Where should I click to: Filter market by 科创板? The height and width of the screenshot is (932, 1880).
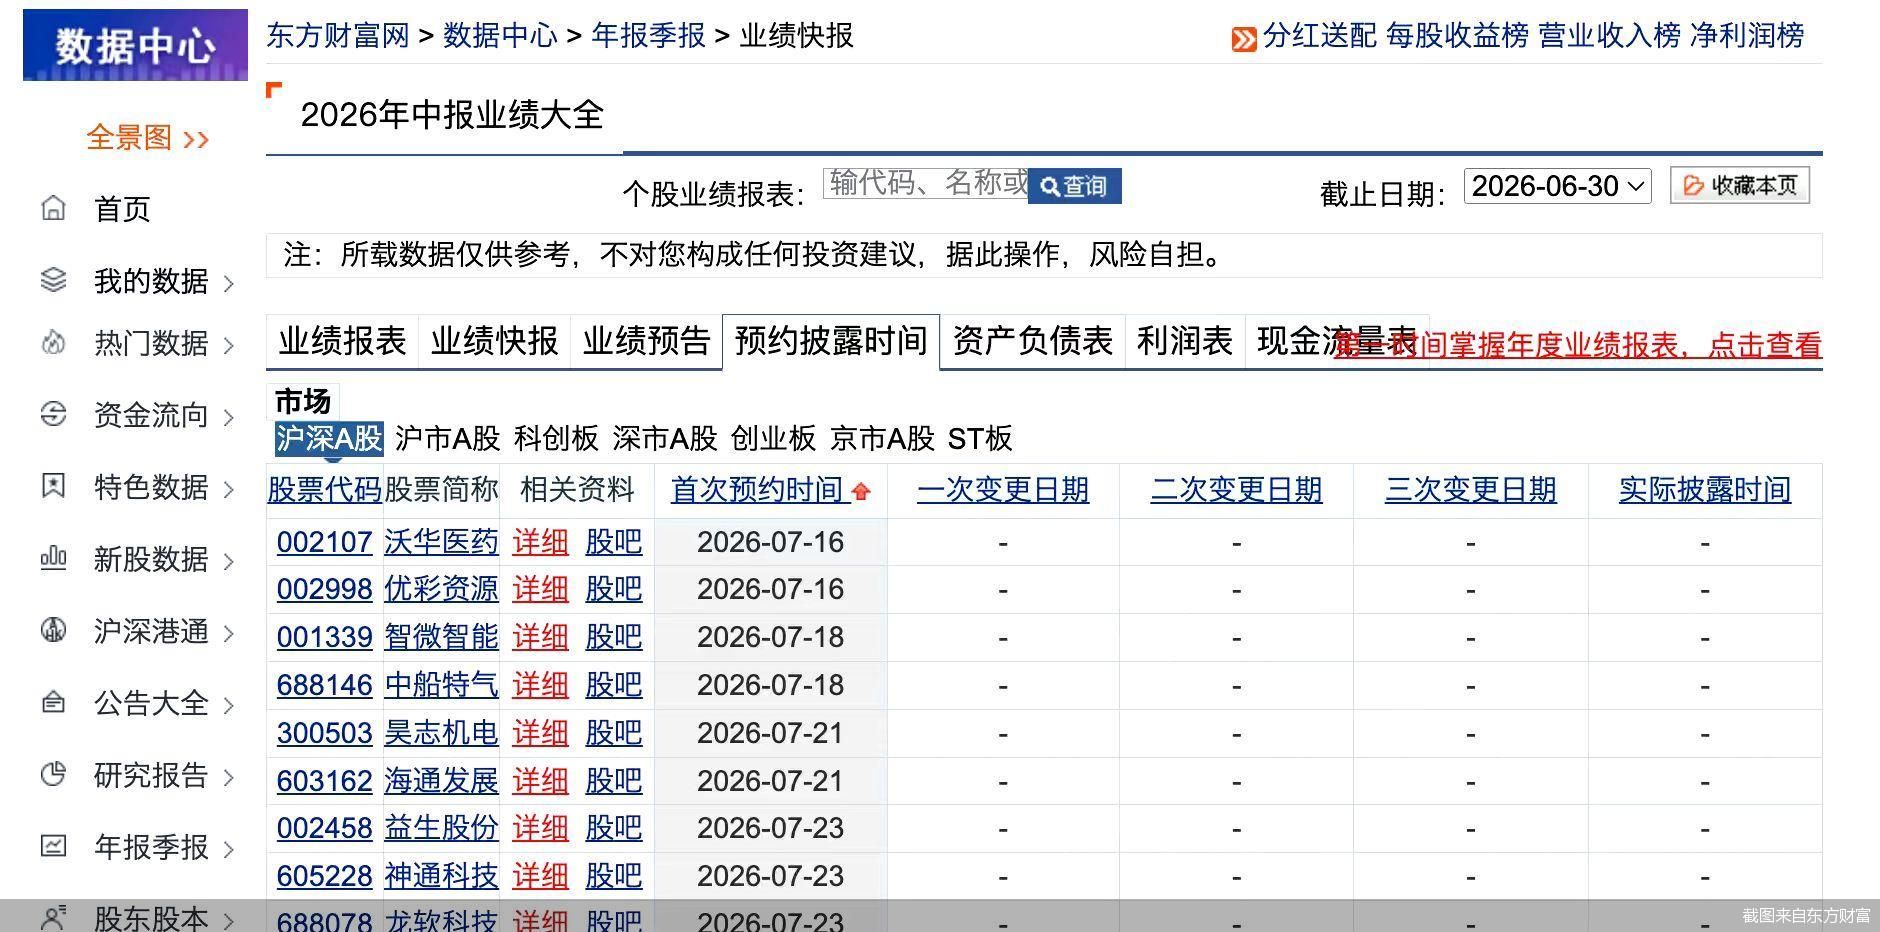556,438
